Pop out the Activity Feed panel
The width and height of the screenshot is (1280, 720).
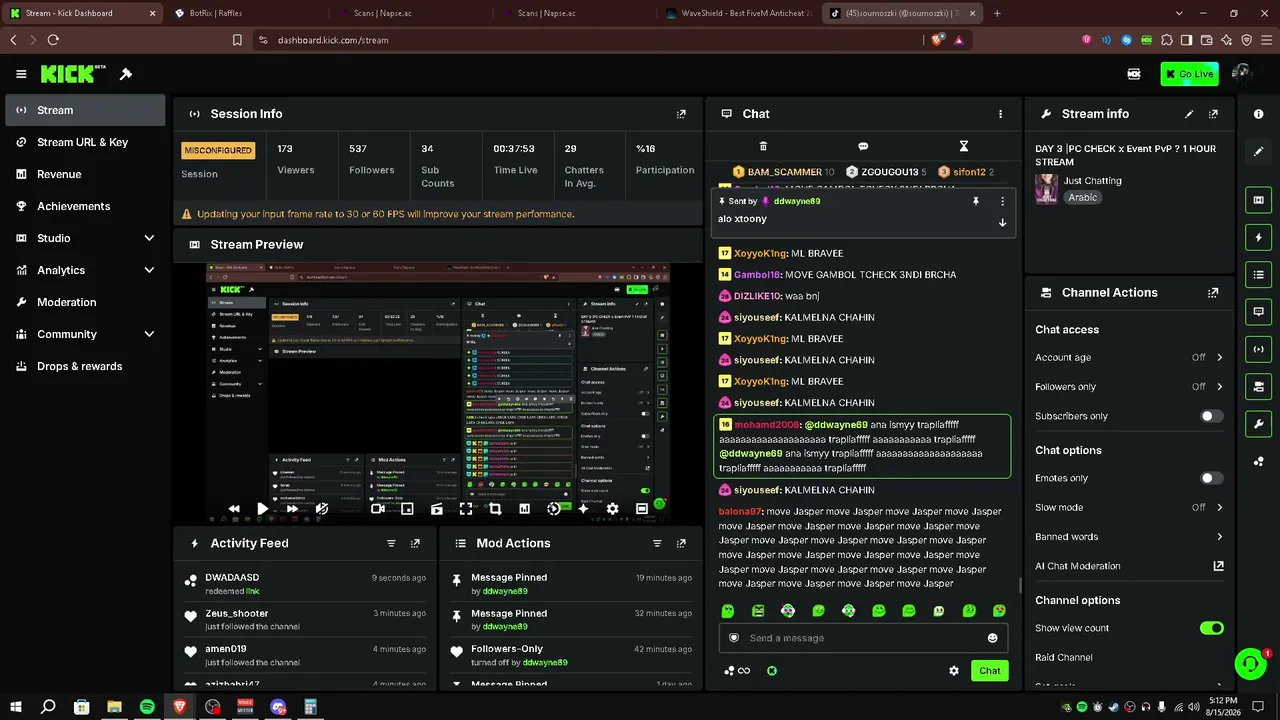(415, 543)
